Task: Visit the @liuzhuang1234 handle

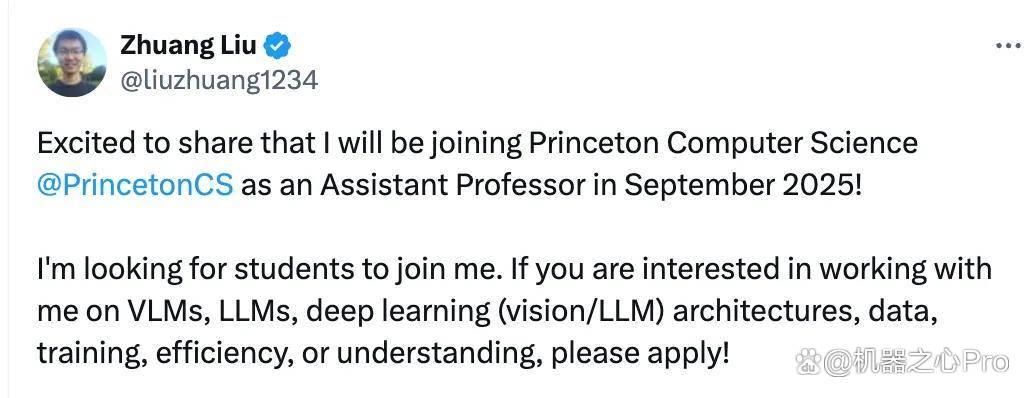Action: [x=219, y=81]
